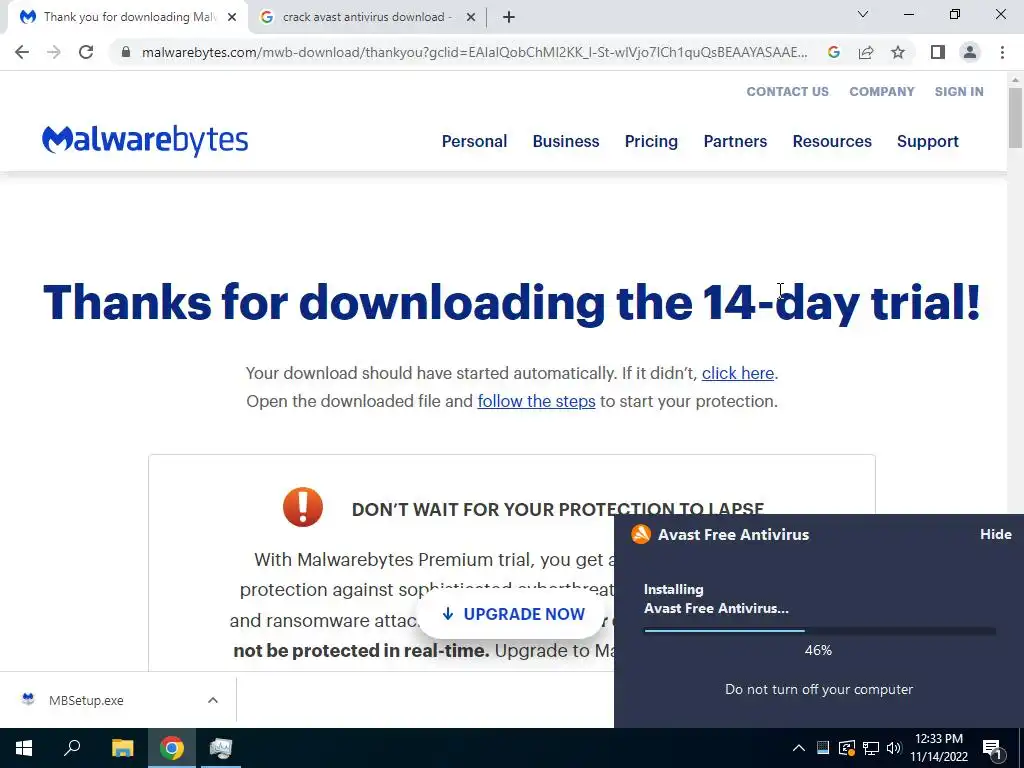
Task: Open the Google icon in the address bar
Action: pyautogui.click(x=833, y=52)
